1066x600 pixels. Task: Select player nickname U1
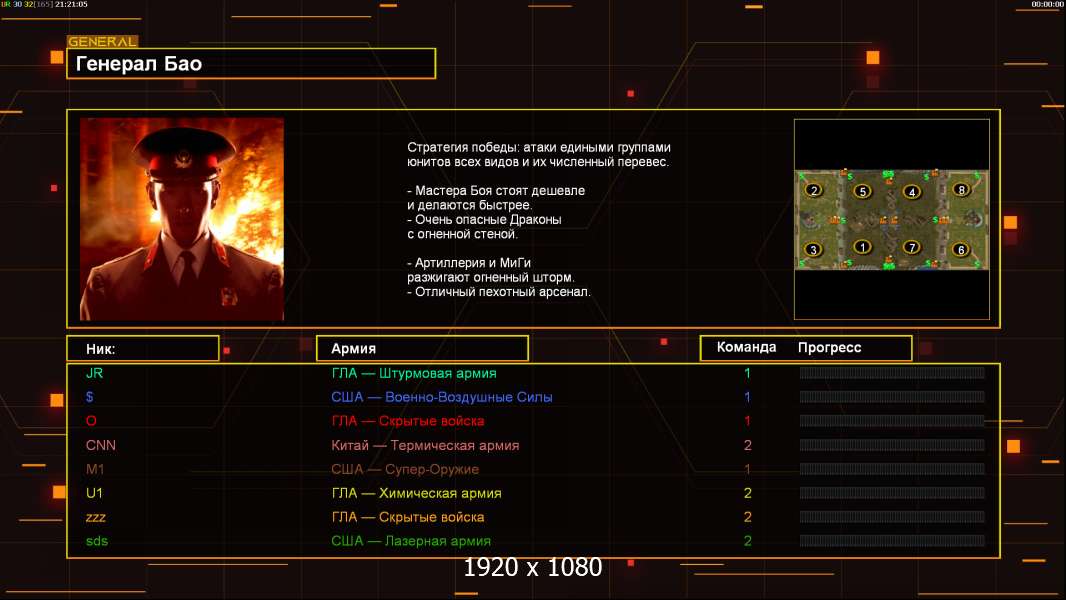pos(94,493)
